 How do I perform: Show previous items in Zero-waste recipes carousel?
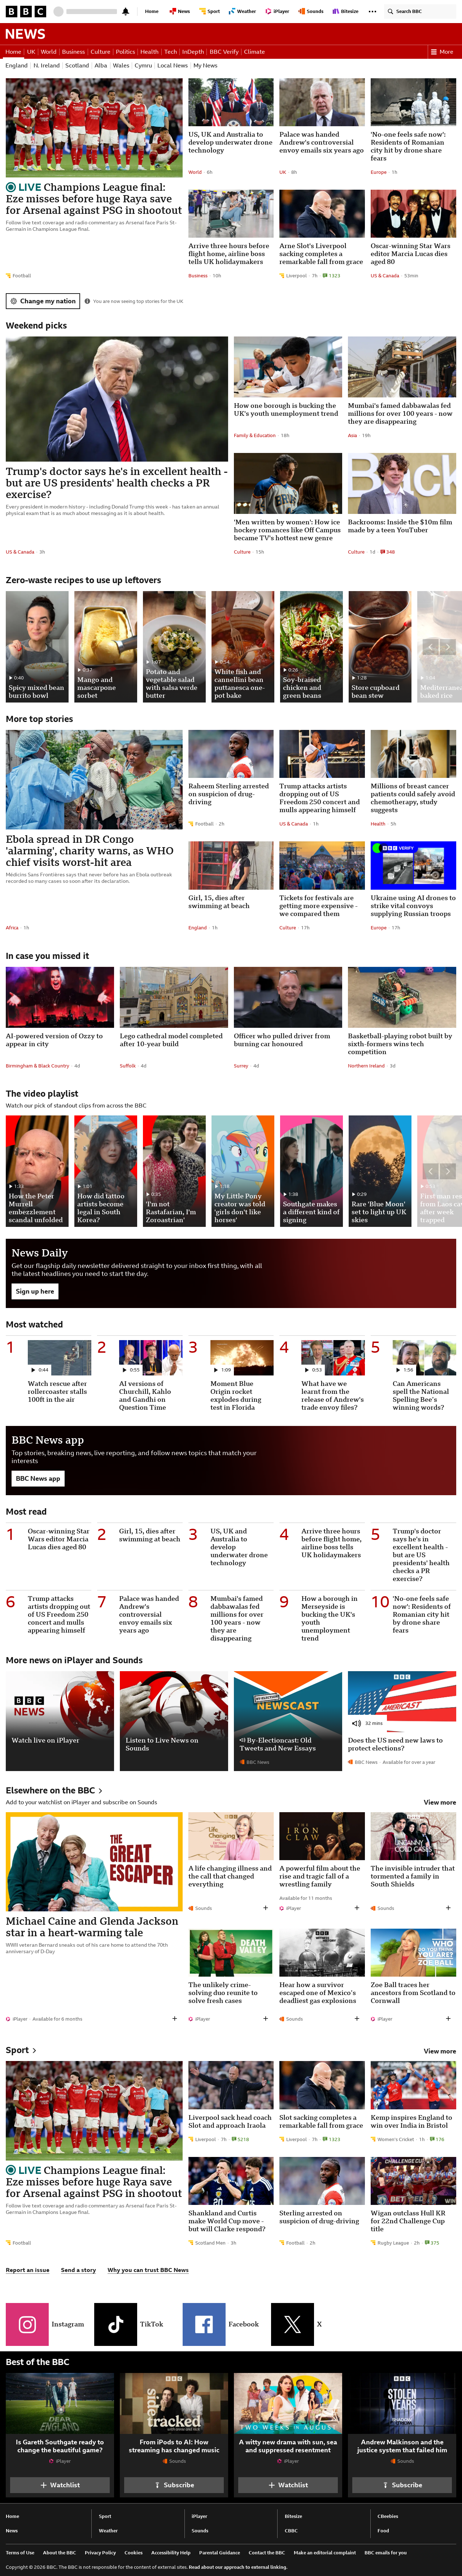pyautogui.click(x=430, y=647)
